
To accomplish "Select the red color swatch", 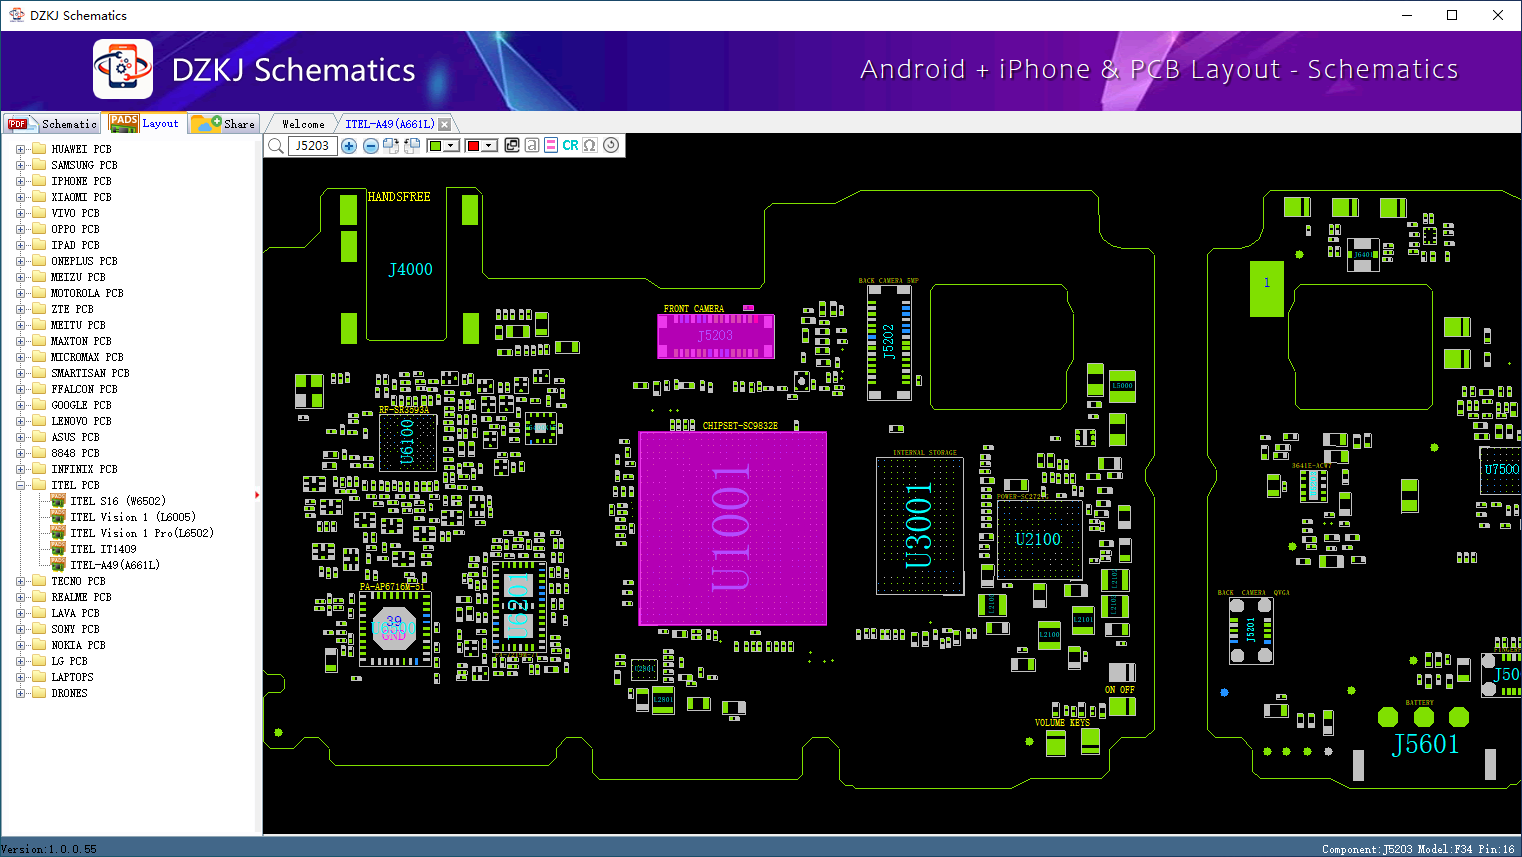I will click(x=473, y=146).
